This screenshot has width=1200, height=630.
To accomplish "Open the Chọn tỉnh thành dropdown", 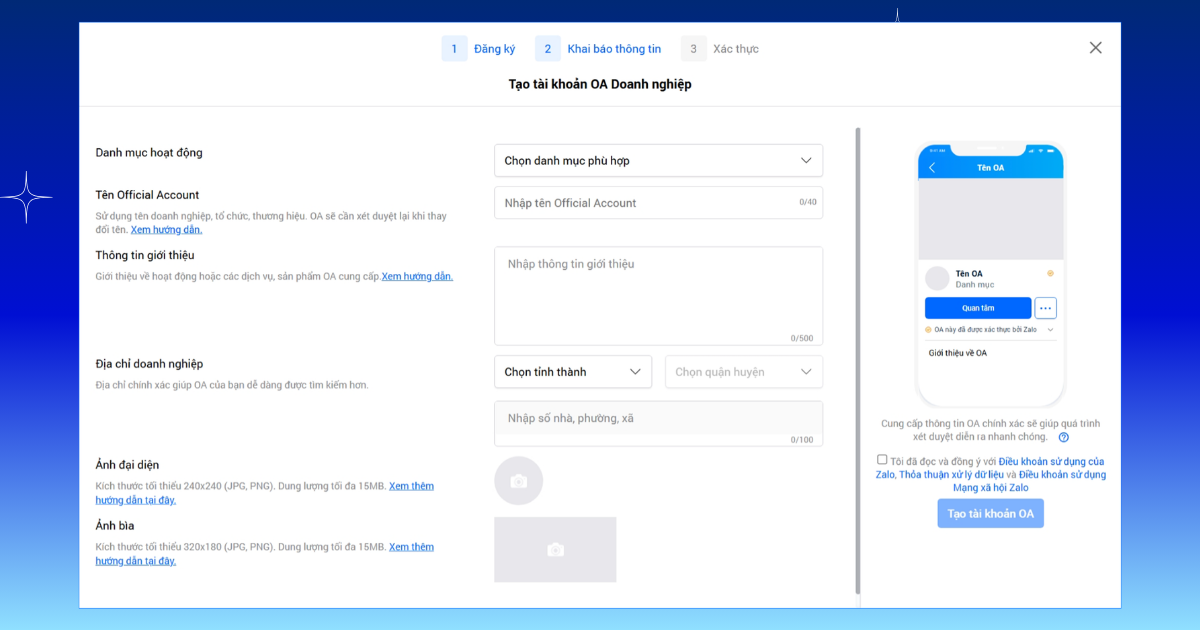I will click(573, 372).
